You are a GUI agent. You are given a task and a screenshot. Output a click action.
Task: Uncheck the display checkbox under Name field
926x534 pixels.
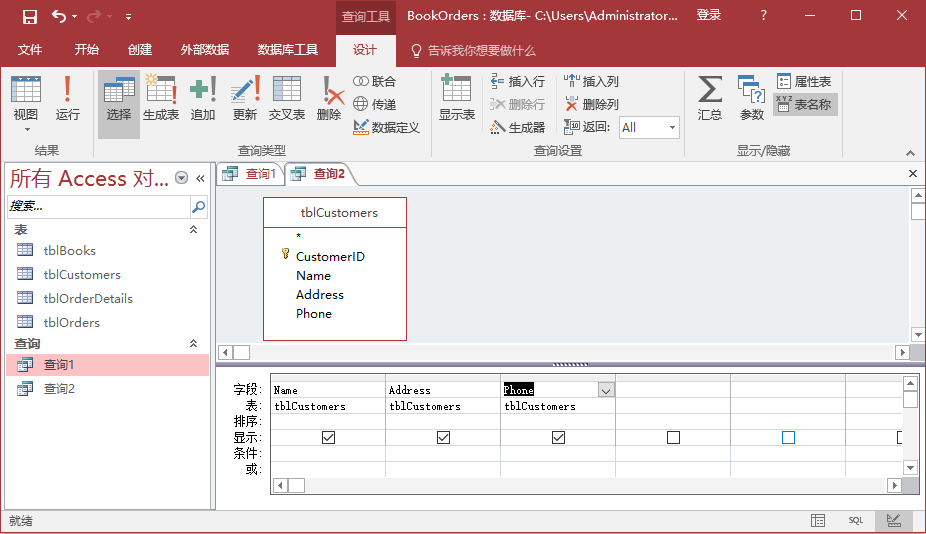click(x=328, y=438)
